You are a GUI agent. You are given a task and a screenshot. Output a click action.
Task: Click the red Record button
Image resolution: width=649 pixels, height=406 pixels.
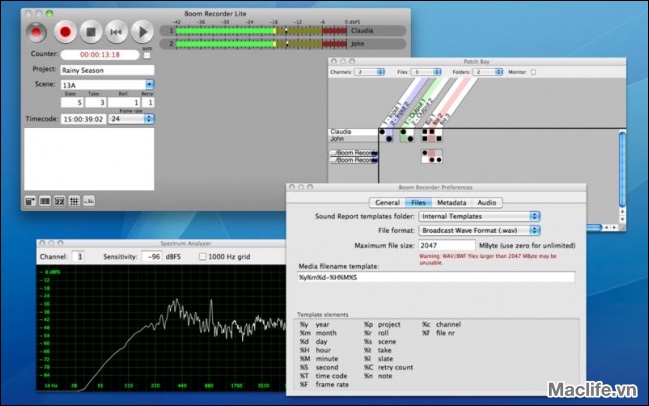coord(66,31)
